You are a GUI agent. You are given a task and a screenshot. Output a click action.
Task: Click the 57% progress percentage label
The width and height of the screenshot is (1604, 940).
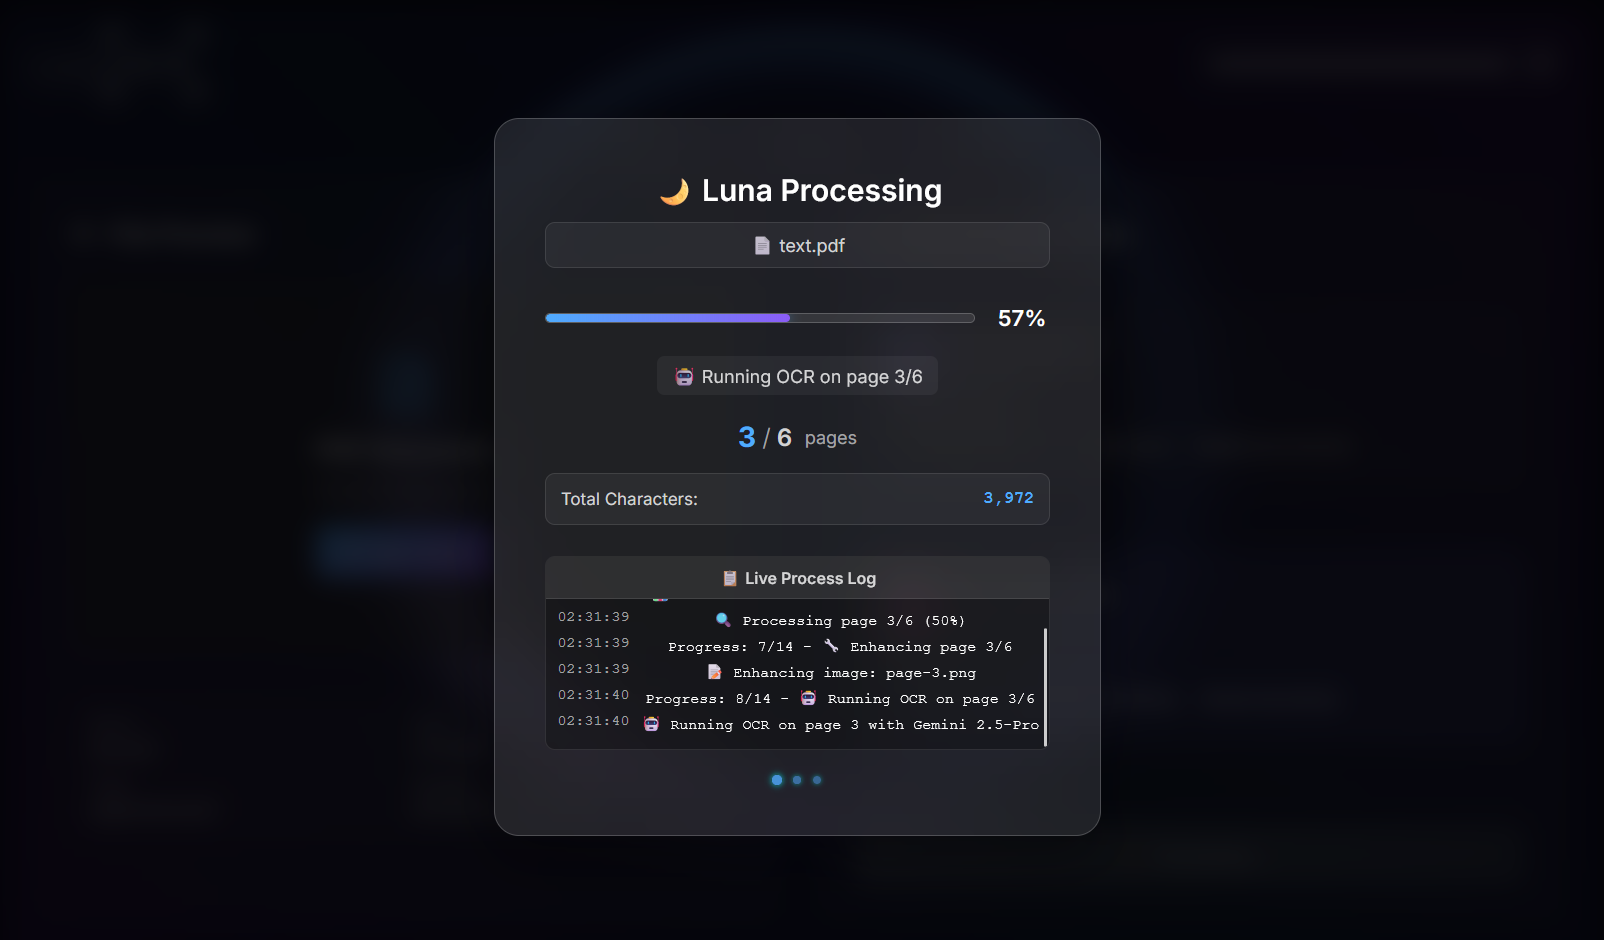click(x=1021, y=319)
